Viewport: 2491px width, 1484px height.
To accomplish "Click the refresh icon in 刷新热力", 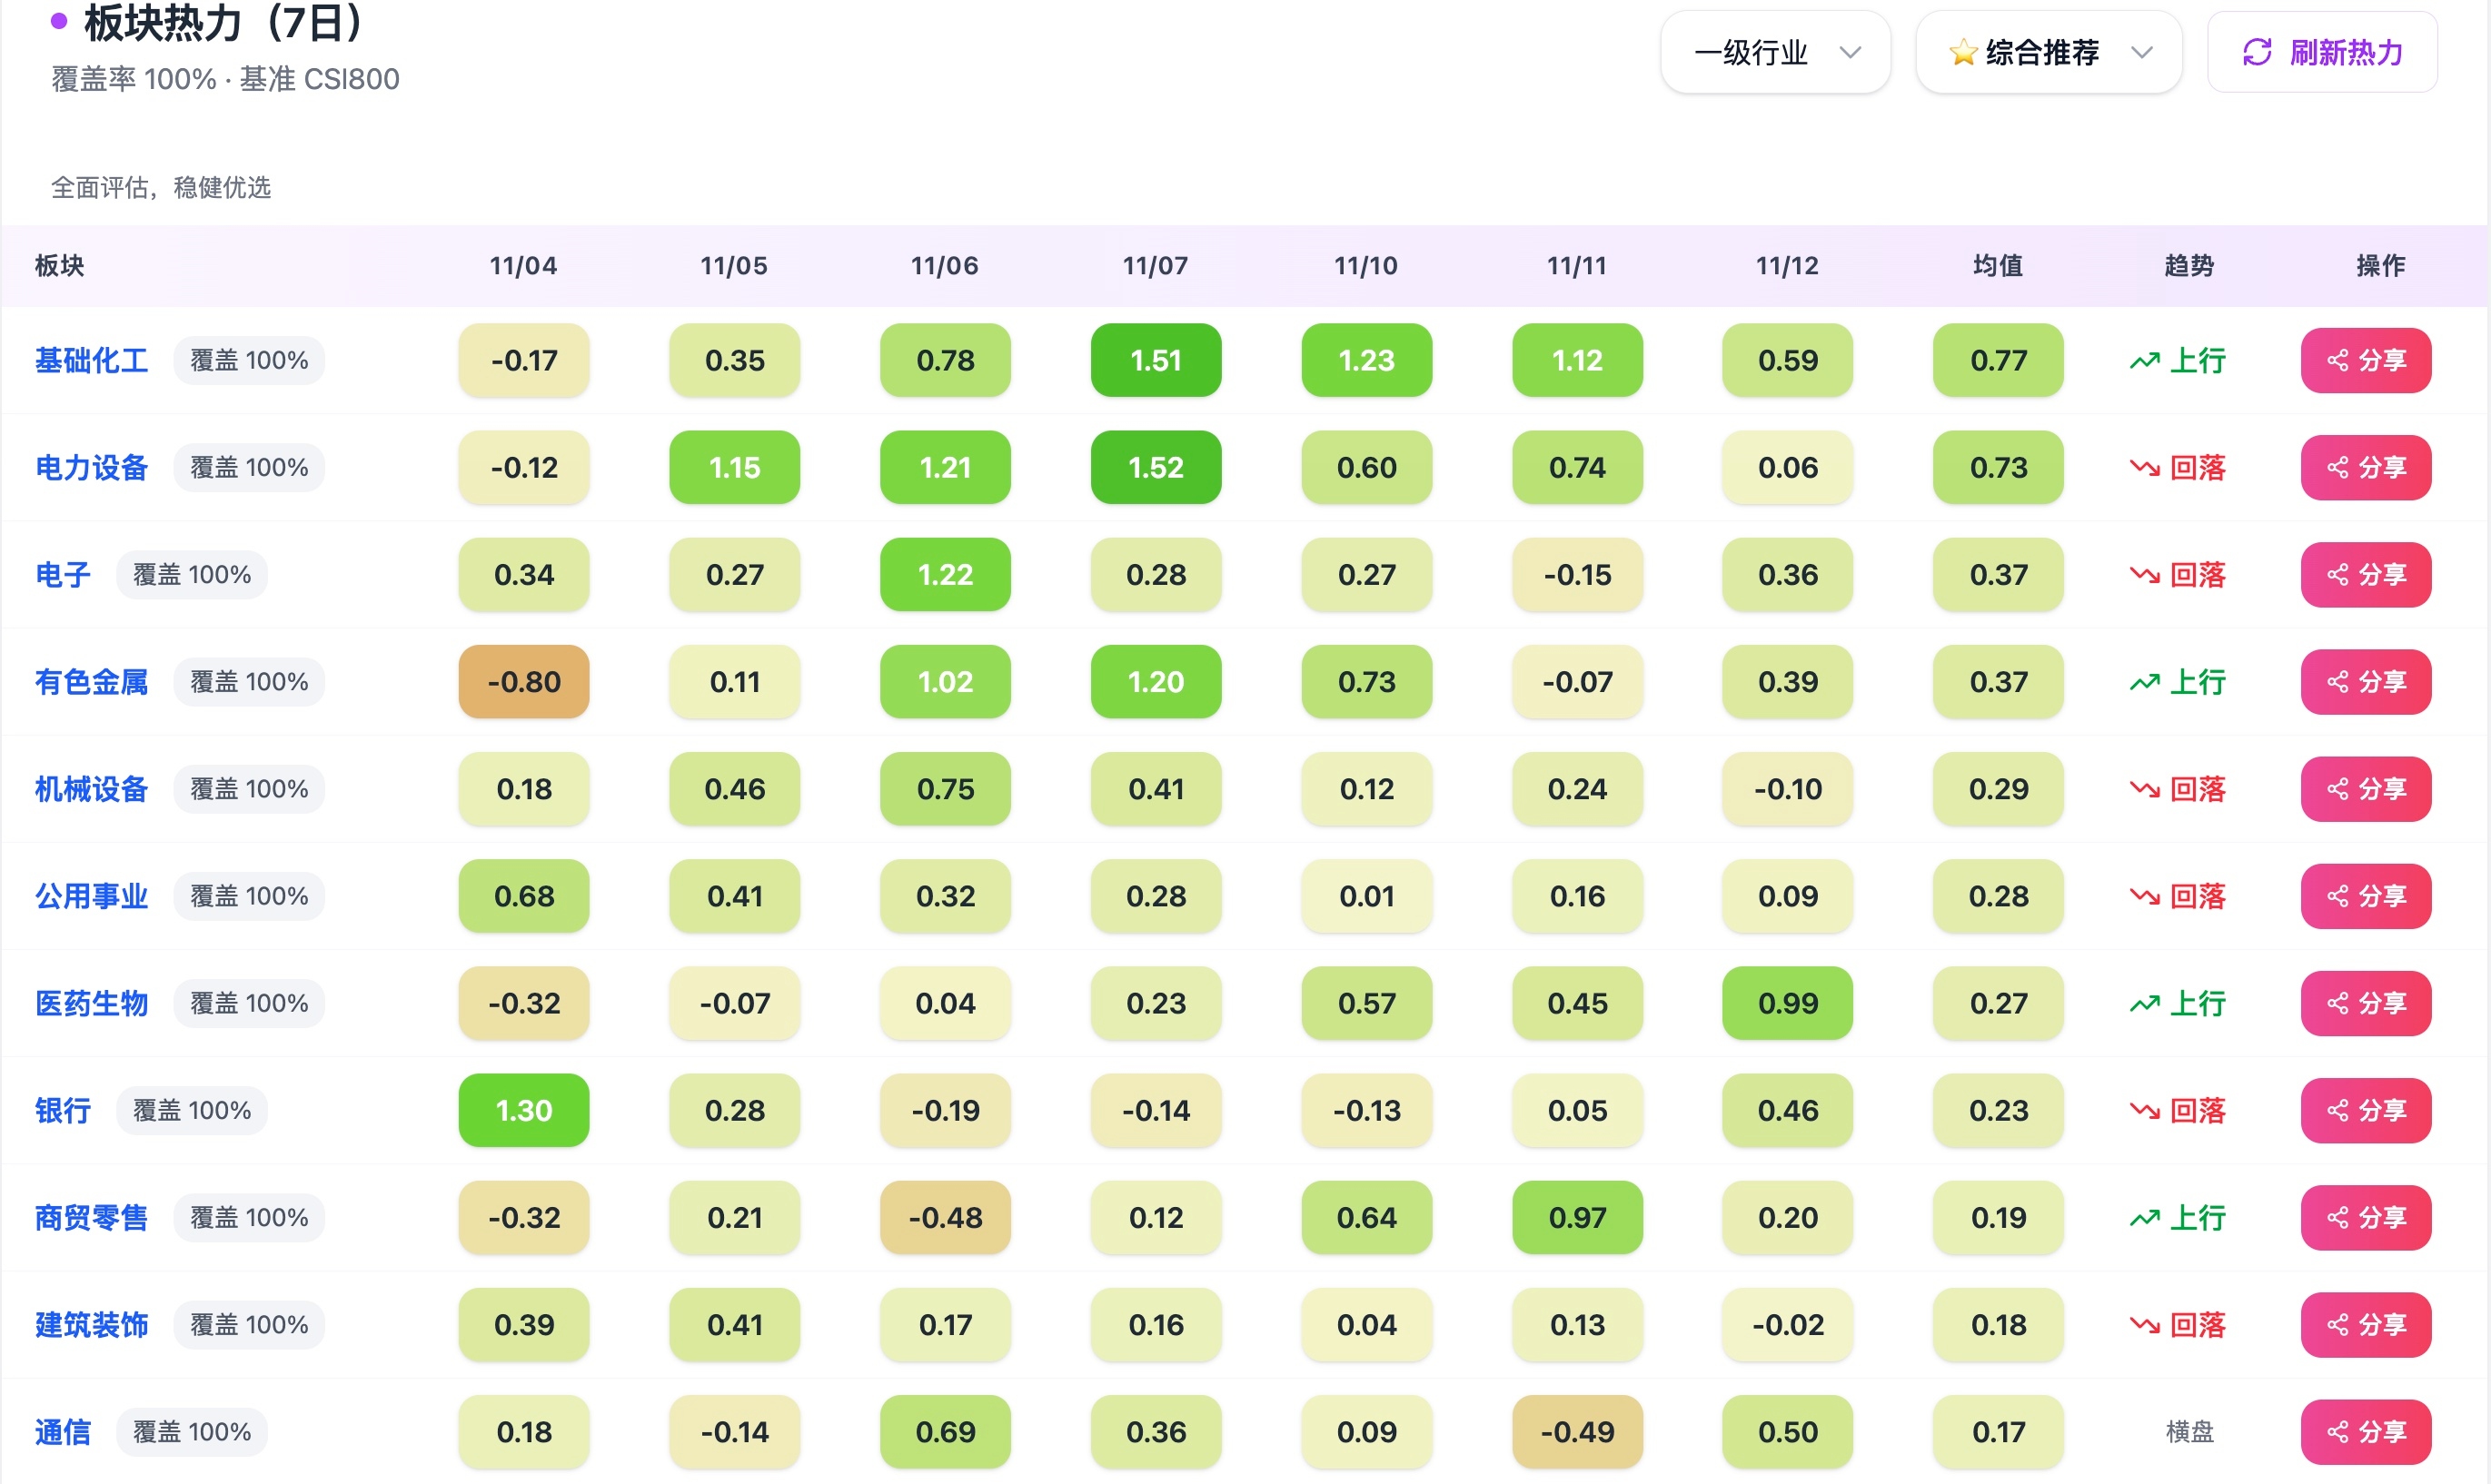I will tap(2257, 52).
